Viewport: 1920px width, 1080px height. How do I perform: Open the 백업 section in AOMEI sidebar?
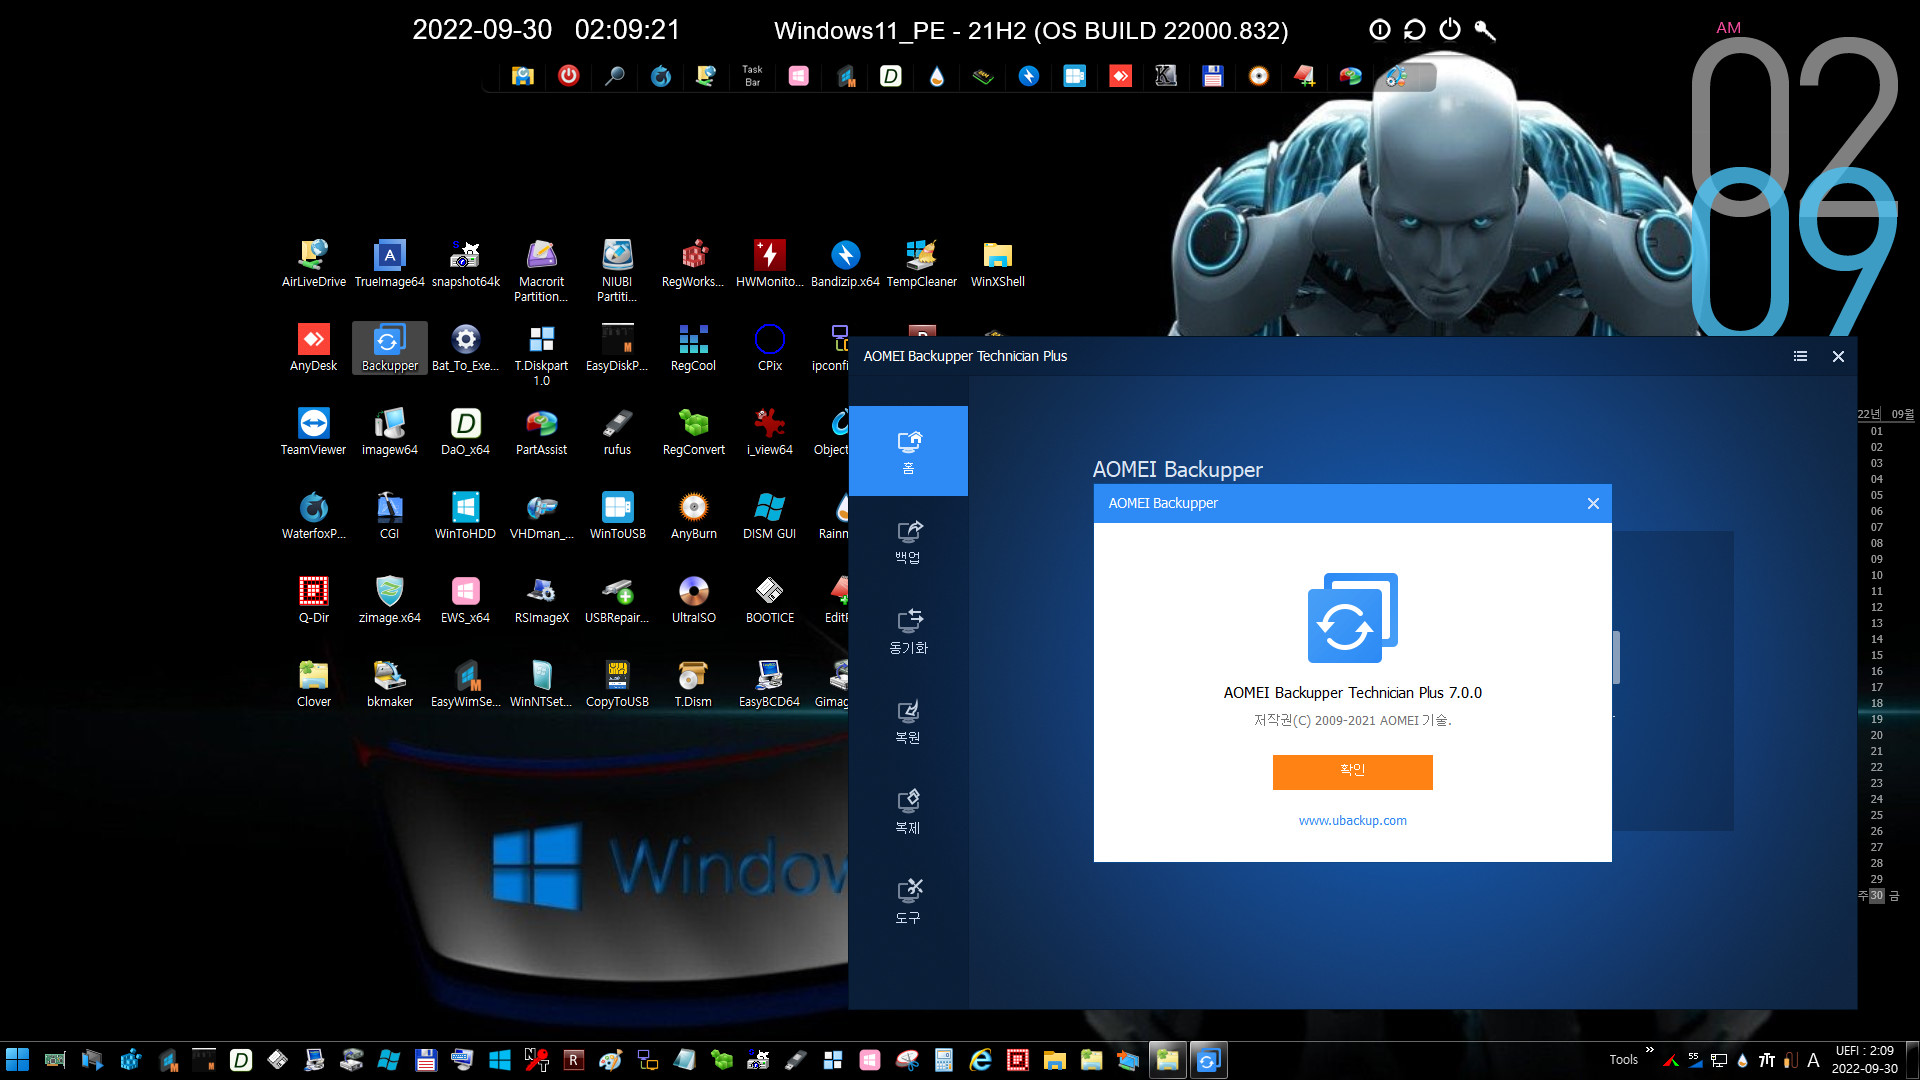point(908,541)
